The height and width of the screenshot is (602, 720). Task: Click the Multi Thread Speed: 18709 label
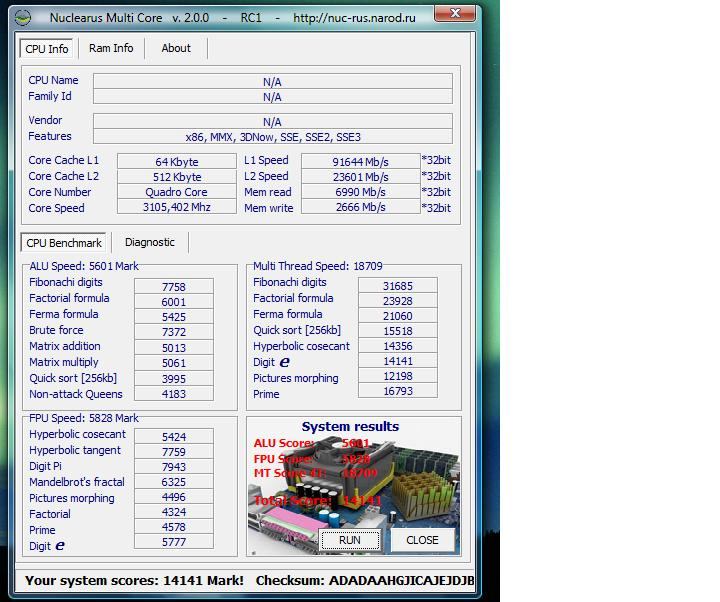[318, 266]
